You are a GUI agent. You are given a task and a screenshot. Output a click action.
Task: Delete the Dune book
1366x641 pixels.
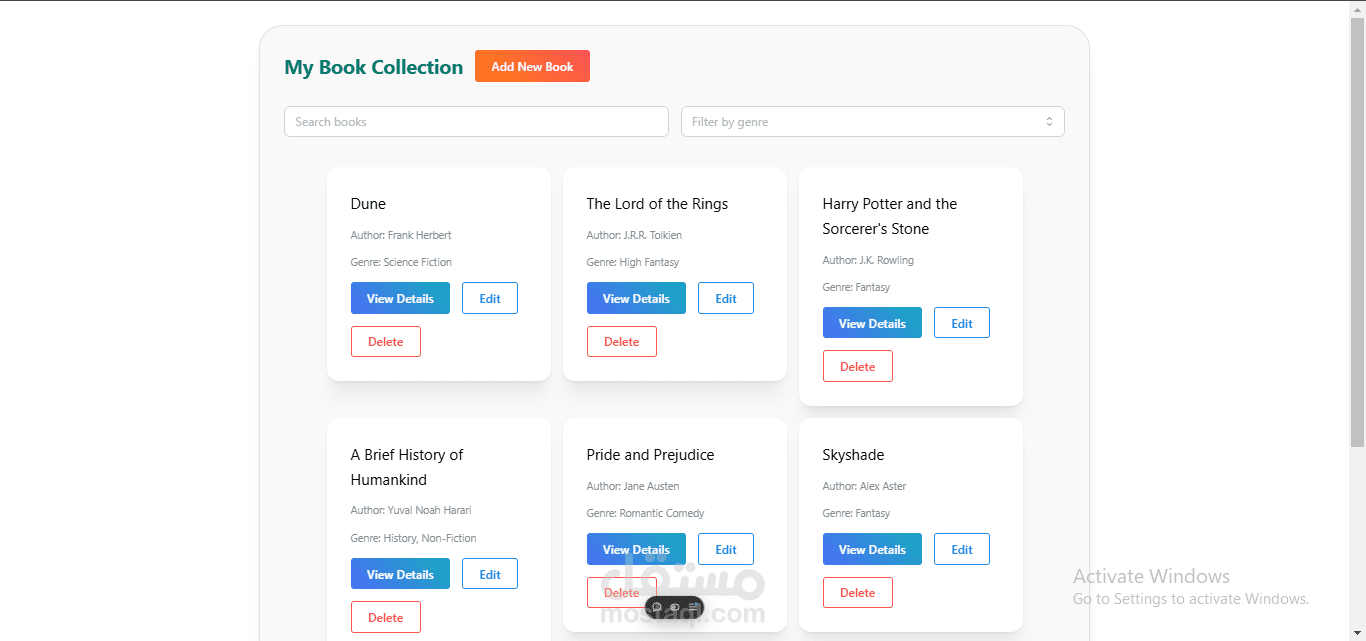386,341
